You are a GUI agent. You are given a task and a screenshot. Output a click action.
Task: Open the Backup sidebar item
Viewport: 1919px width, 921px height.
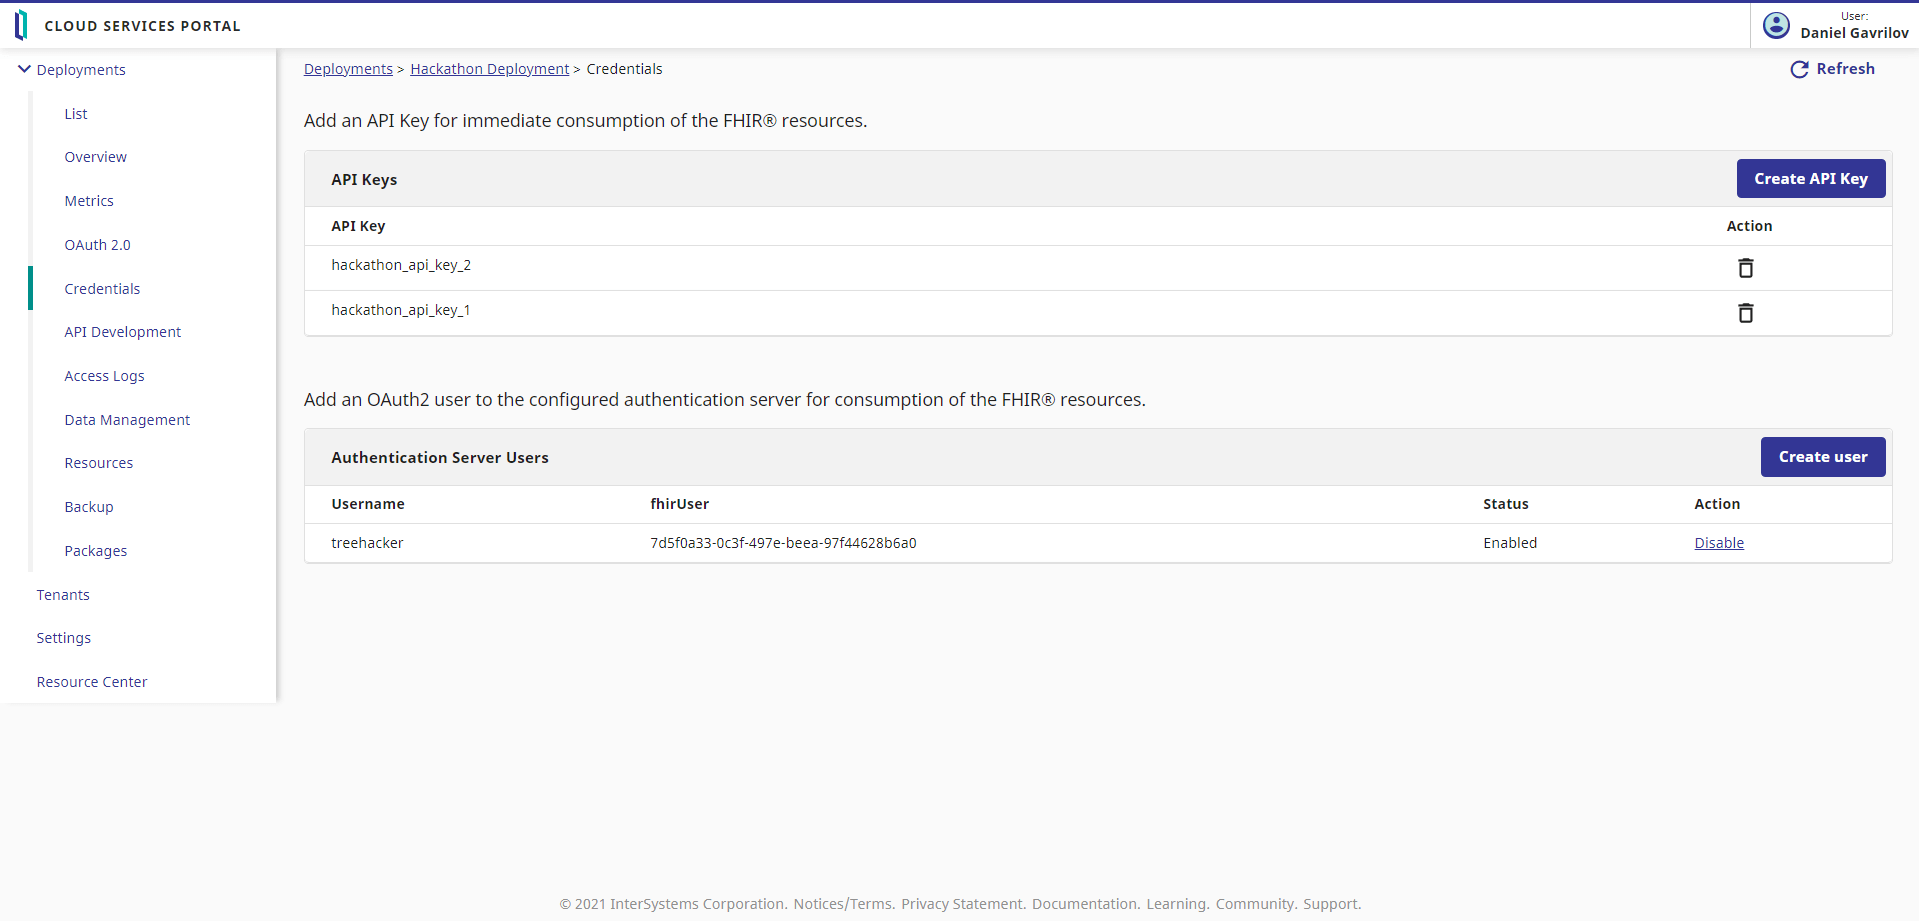pos(89,507)
